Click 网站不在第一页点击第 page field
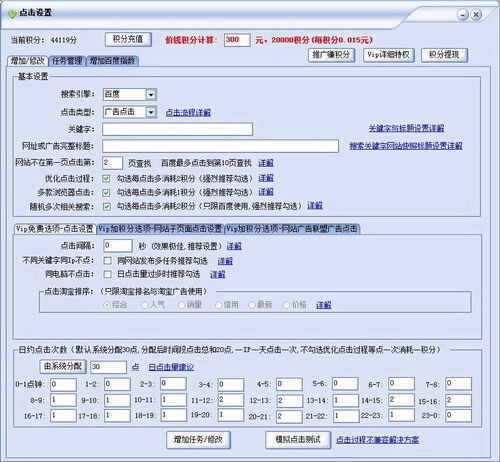This screenshot has width=500, height=462. click(112, 163)
